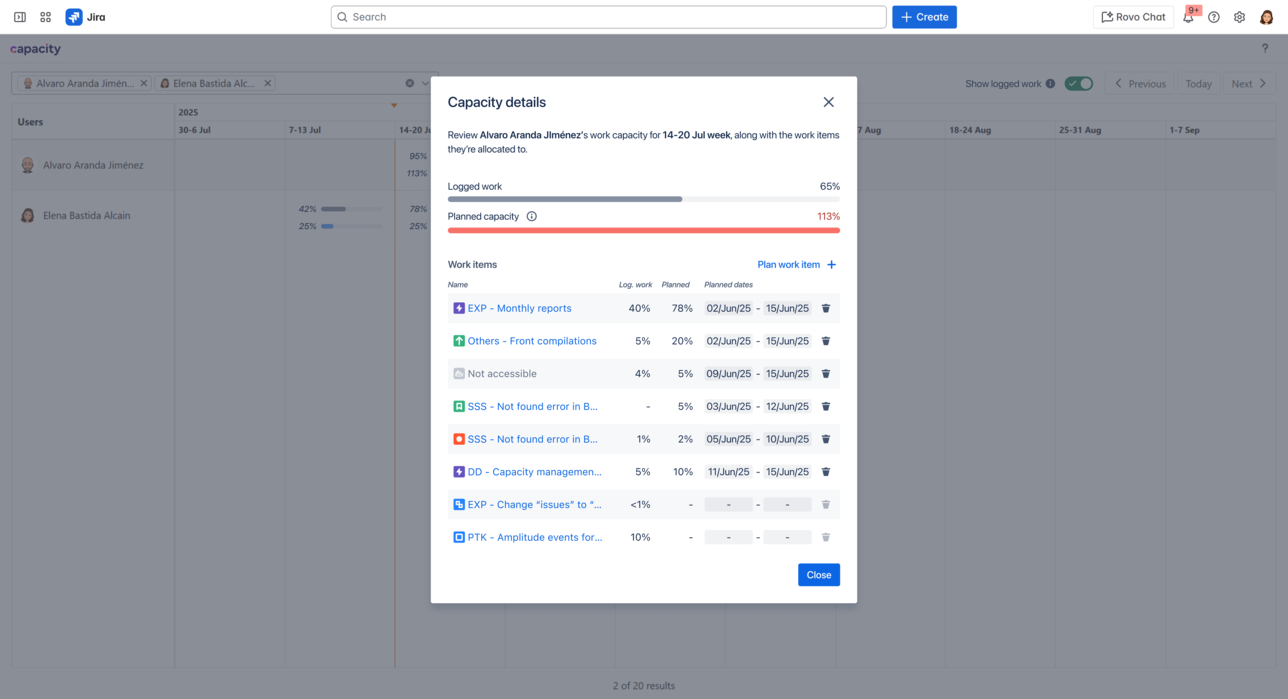Clear all selected users in filter

coord(410,83)
